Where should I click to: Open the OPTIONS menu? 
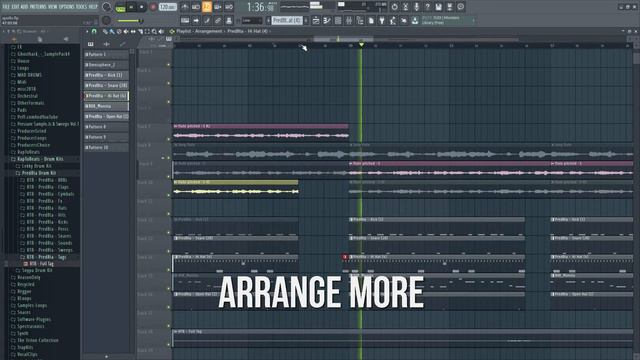tap(67, 7)
